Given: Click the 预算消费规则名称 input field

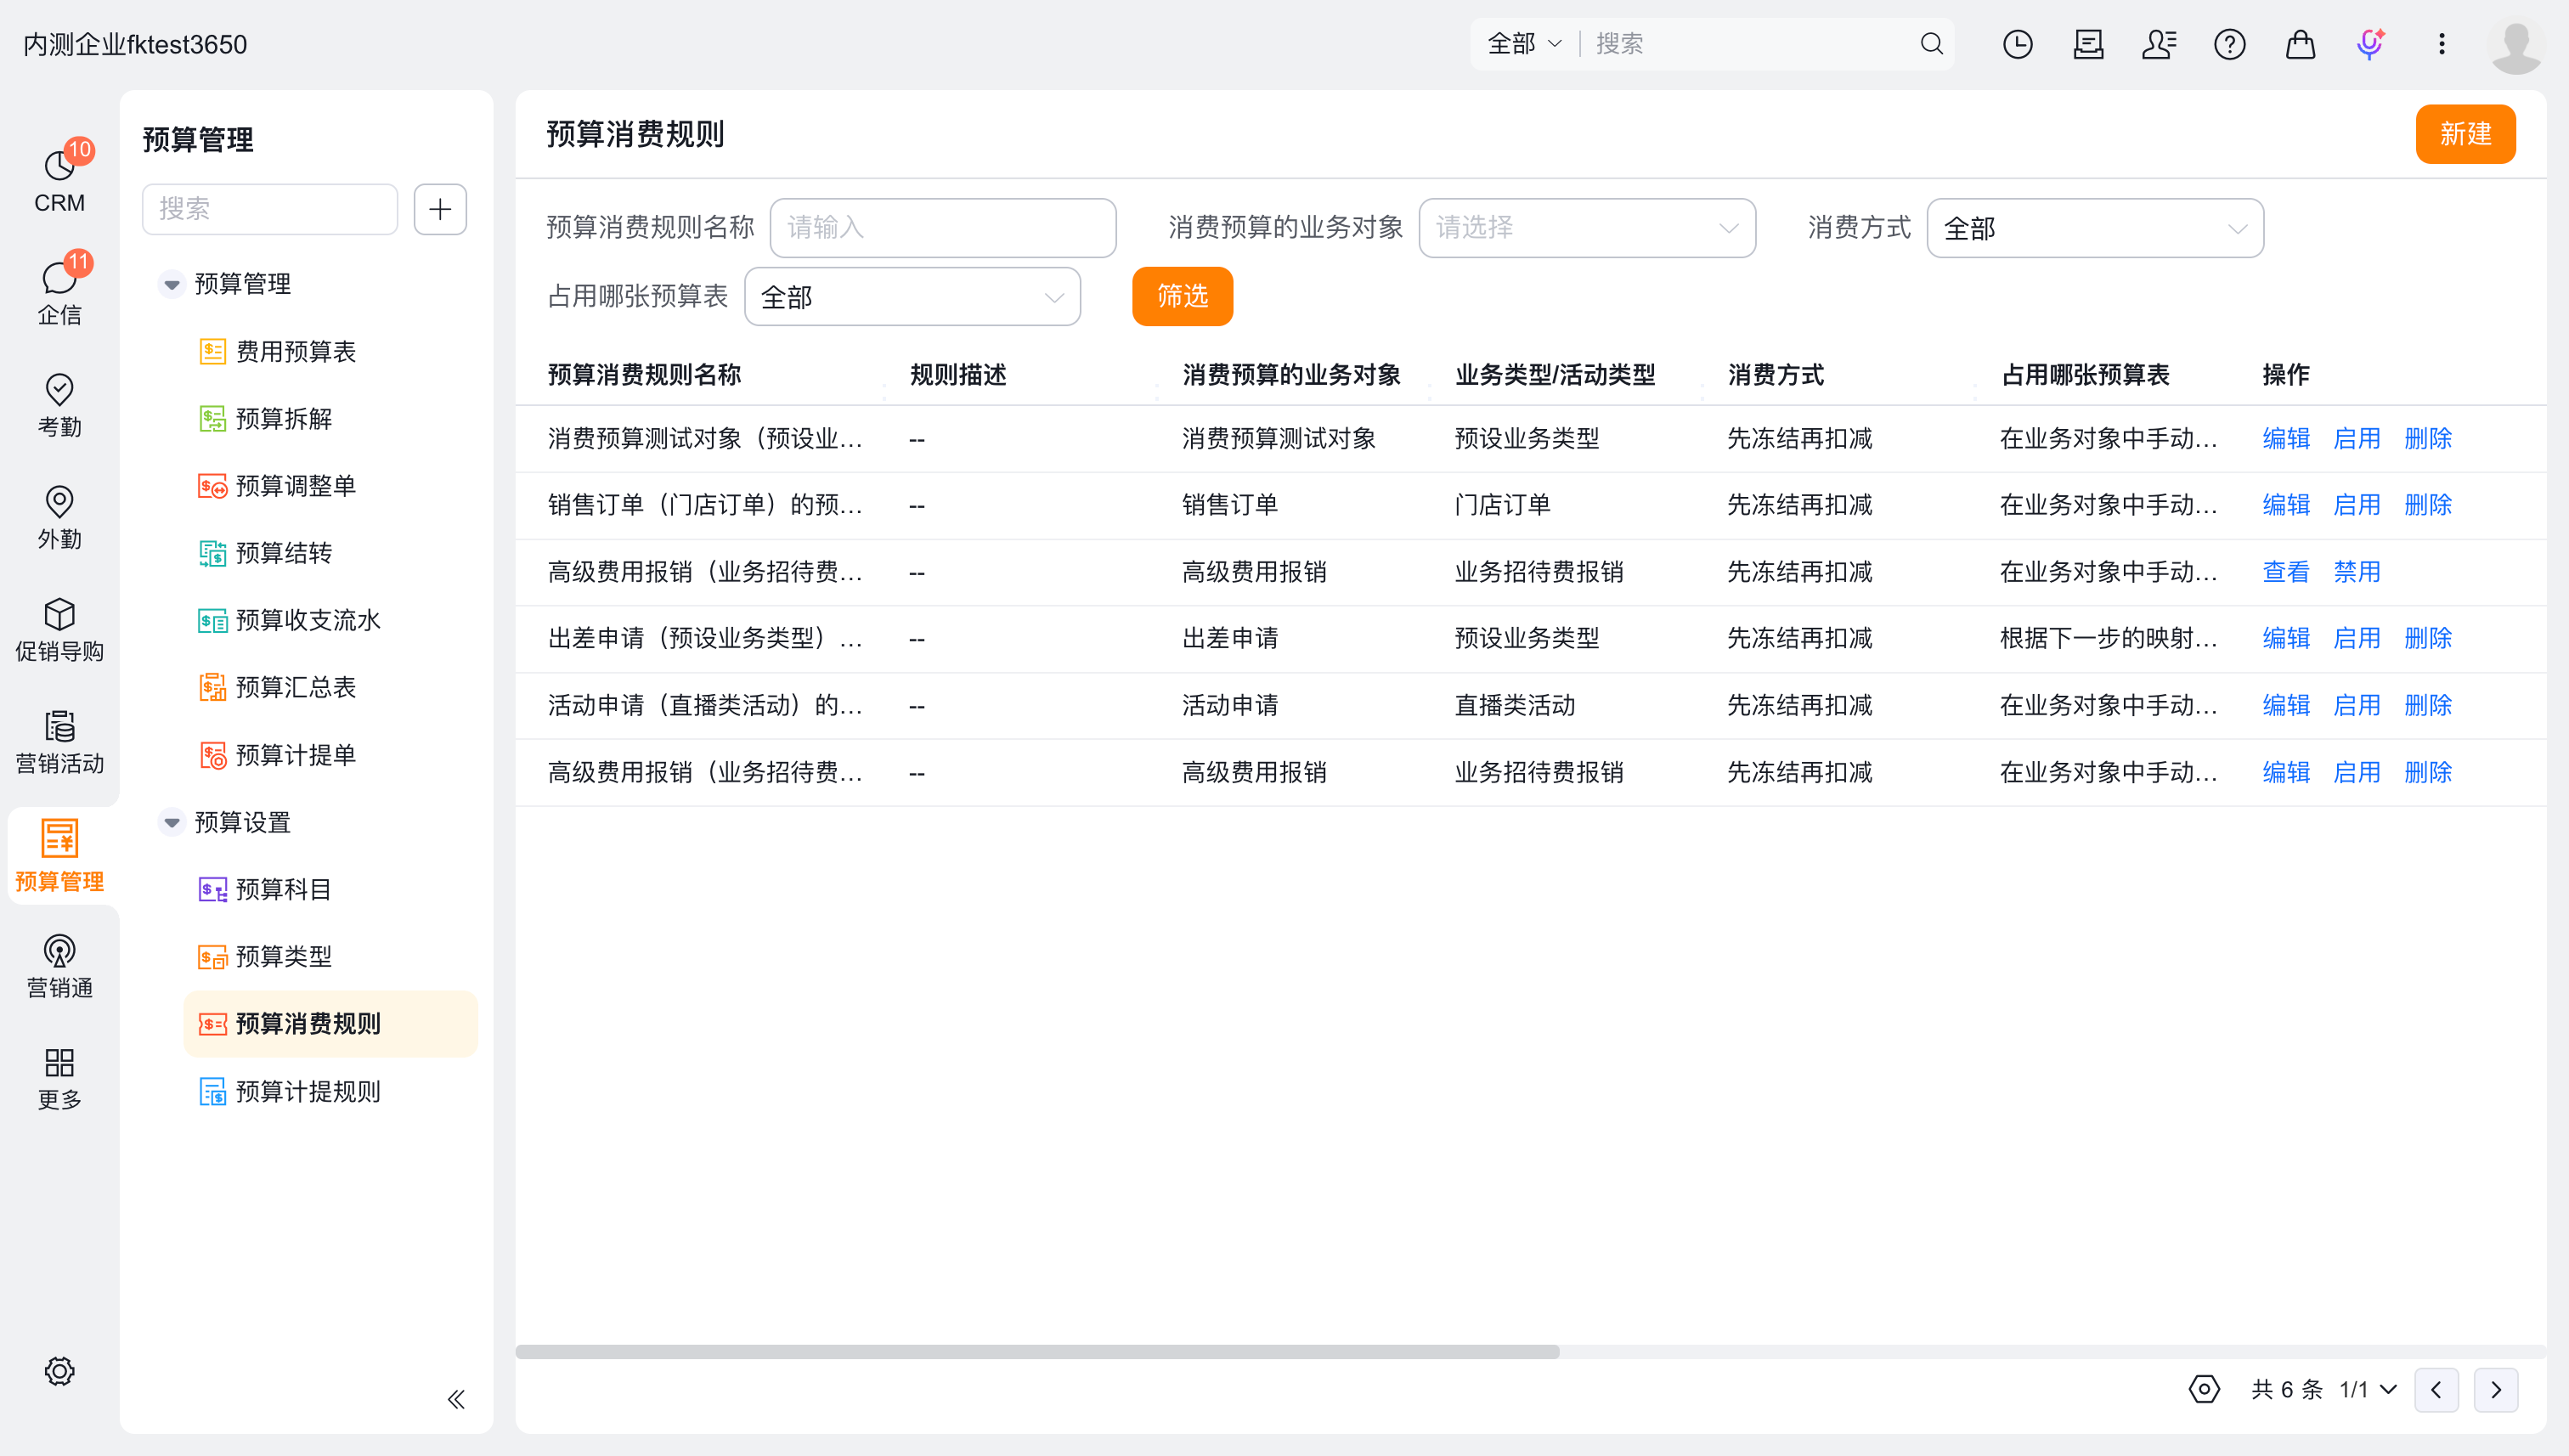Looking at the screenshot, I should pyautogui.click(x=942, y=228).
